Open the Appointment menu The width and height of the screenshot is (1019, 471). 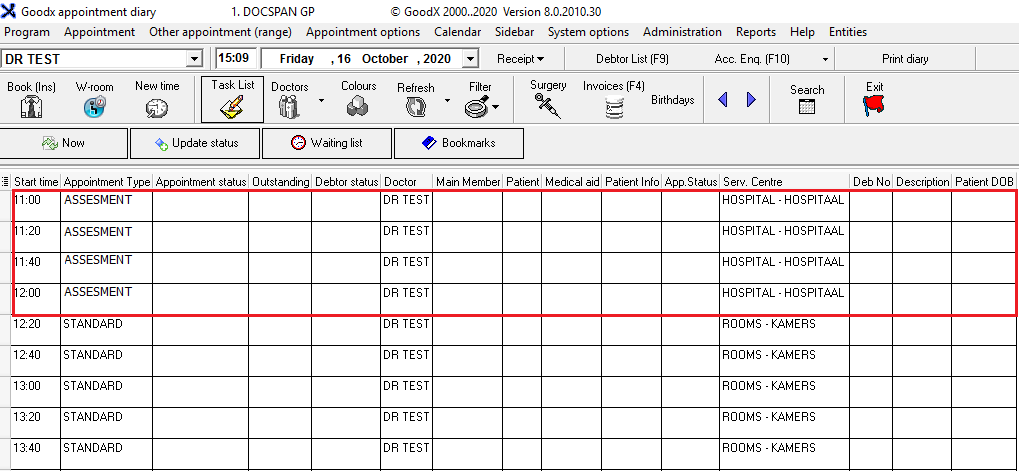click(x=99, y=32)
